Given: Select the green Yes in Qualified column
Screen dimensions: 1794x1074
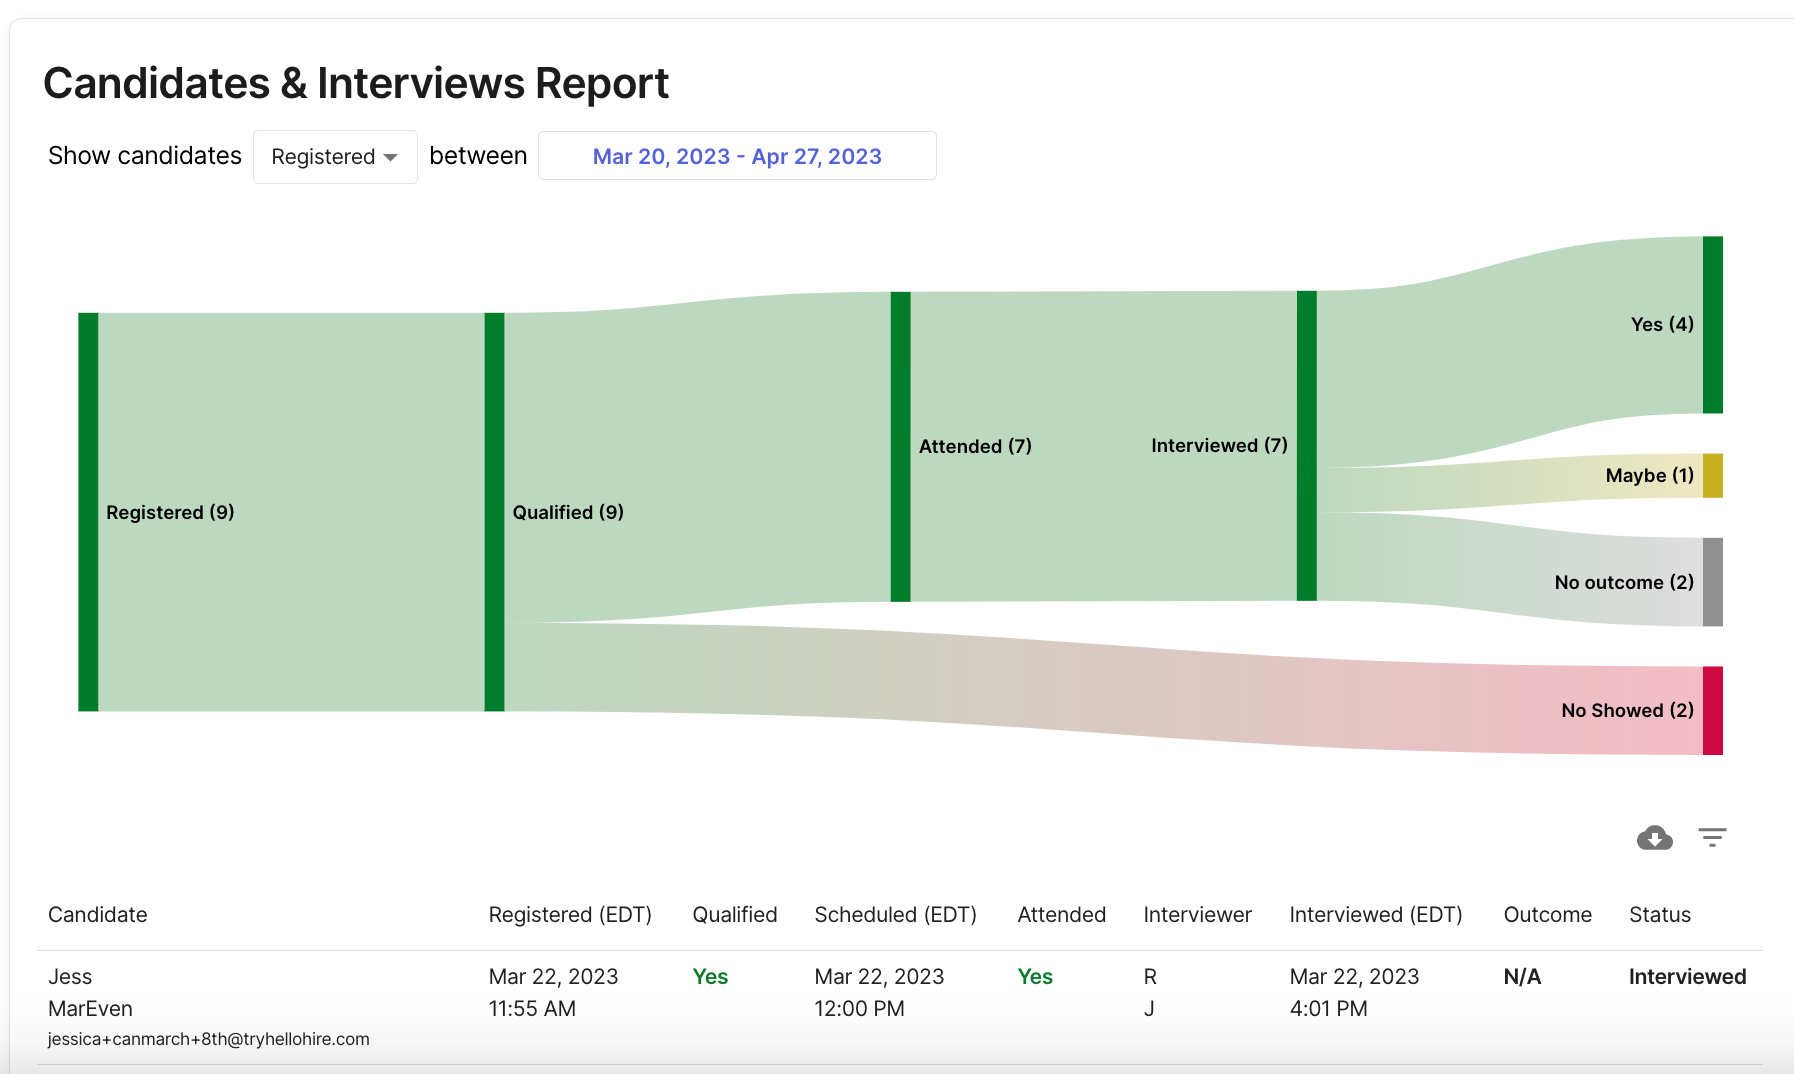Looking at the screenshot, I should tap(710, 977).
